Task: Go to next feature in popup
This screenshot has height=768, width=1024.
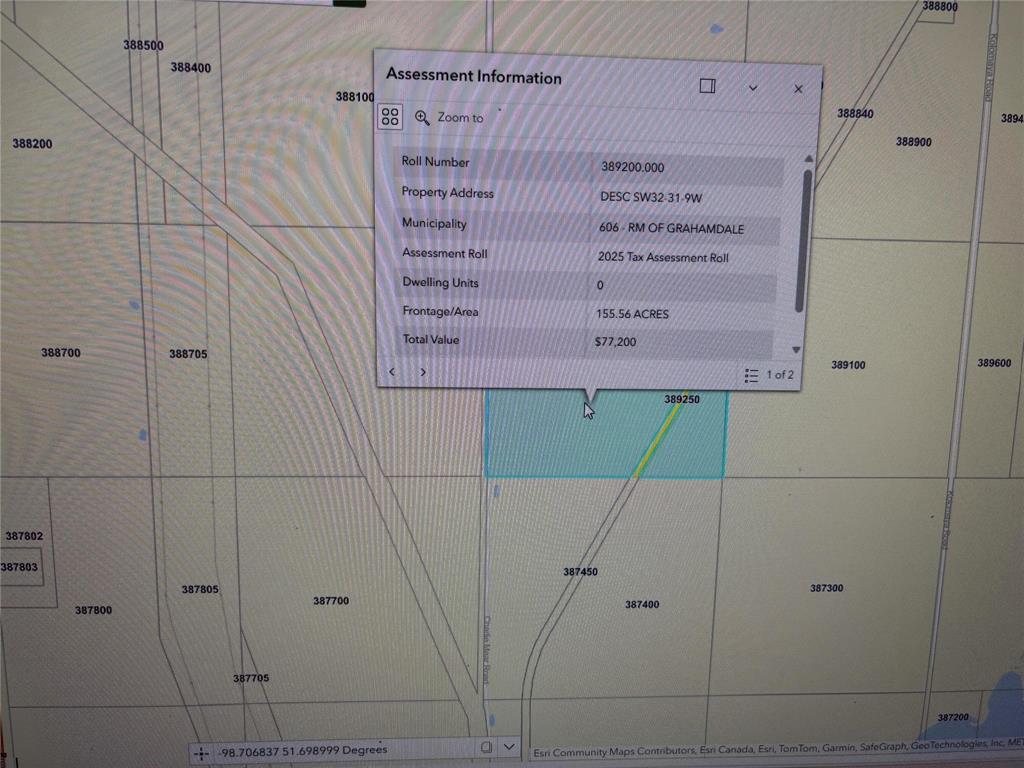Action: coord(423,372)
